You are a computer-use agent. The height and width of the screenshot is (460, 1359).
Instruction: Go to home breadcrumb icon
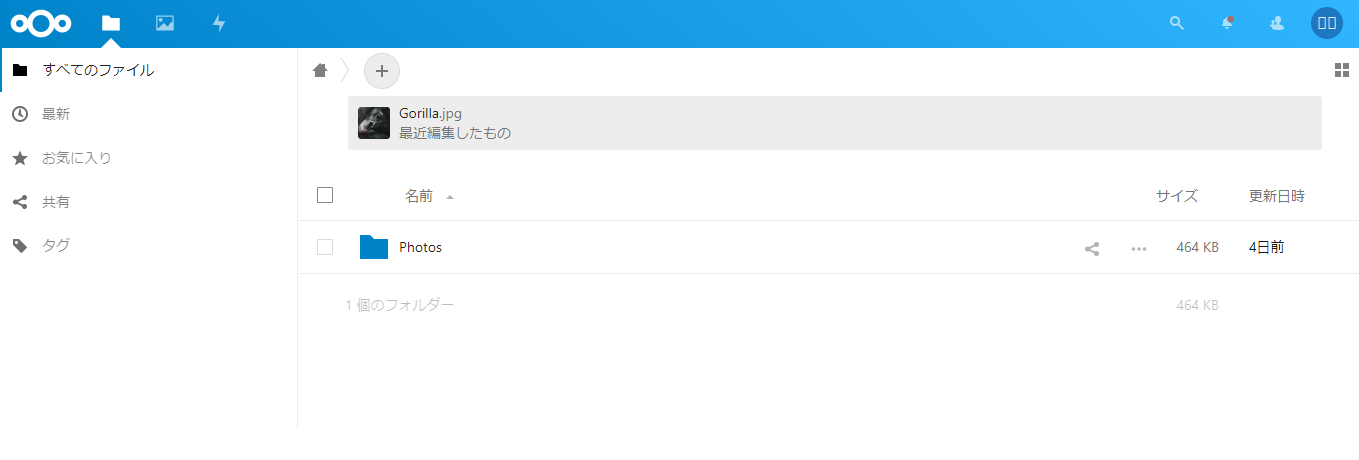(x=320, y=70)
